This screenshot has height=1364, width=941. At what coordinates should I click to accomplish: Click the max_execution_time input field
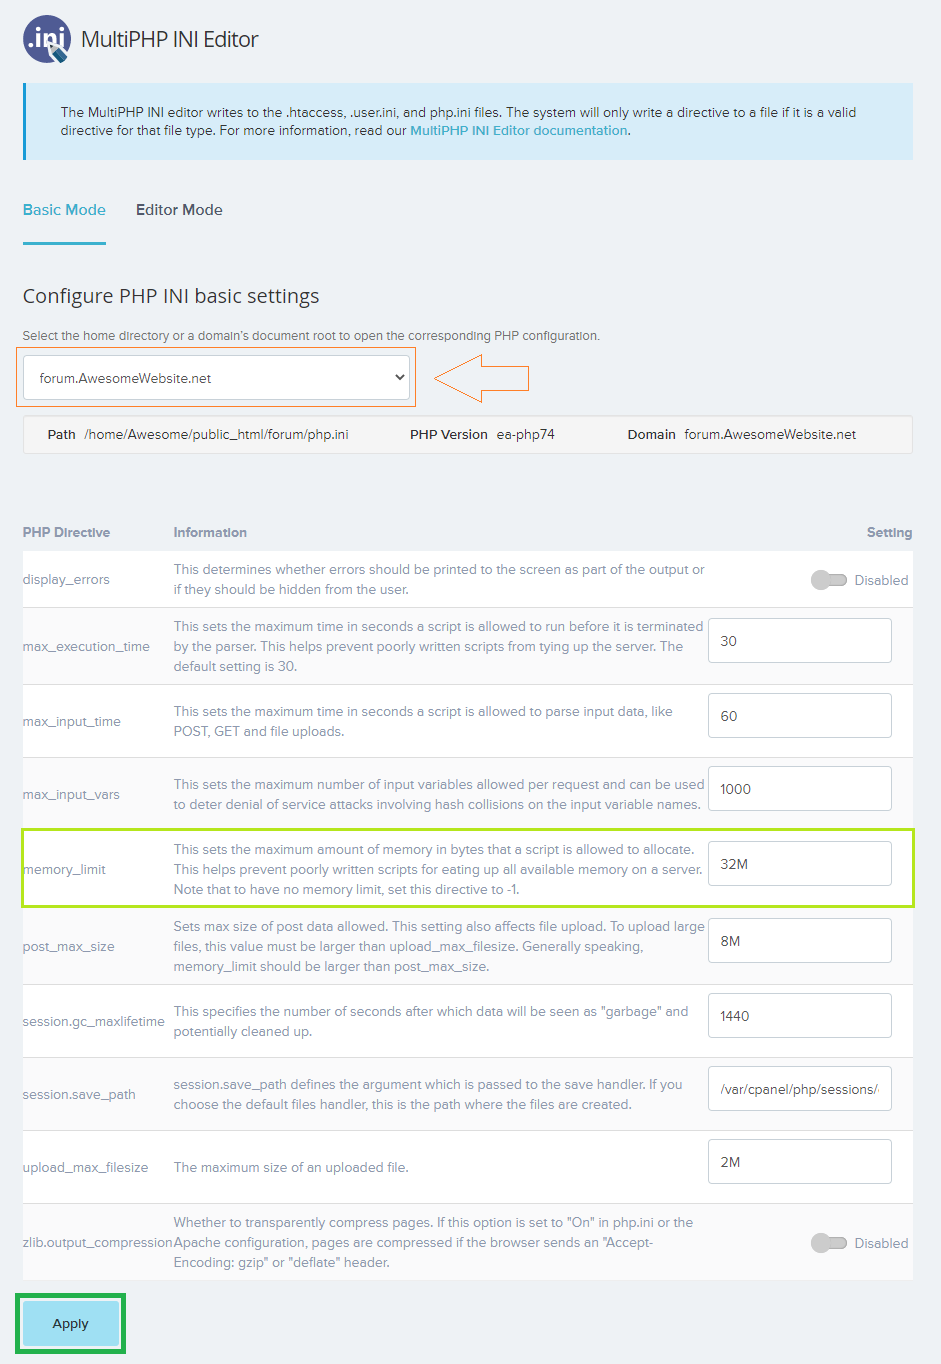click(799, 641)
